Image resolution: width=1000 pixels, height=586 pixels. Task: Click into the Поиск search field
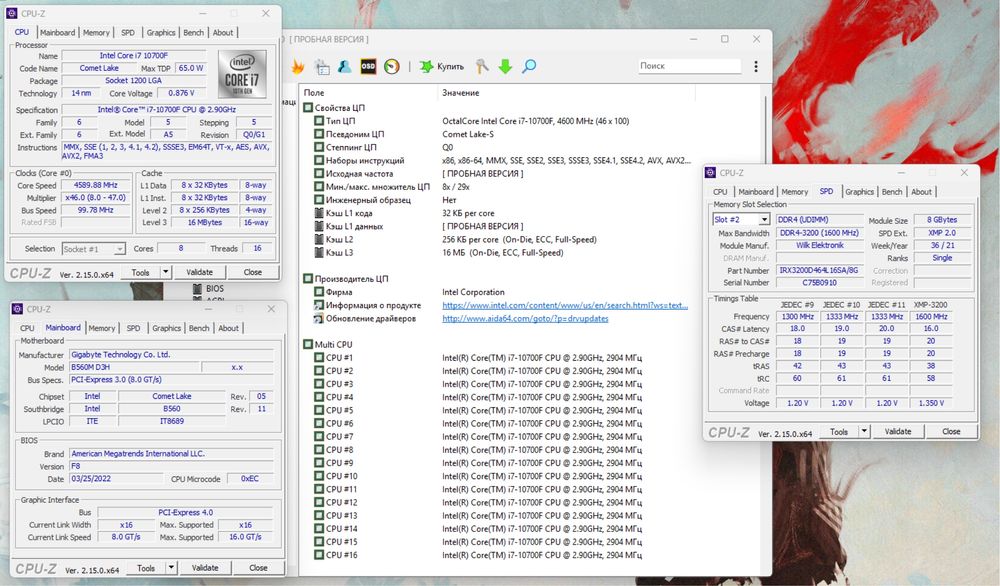(x=689, y=66)
